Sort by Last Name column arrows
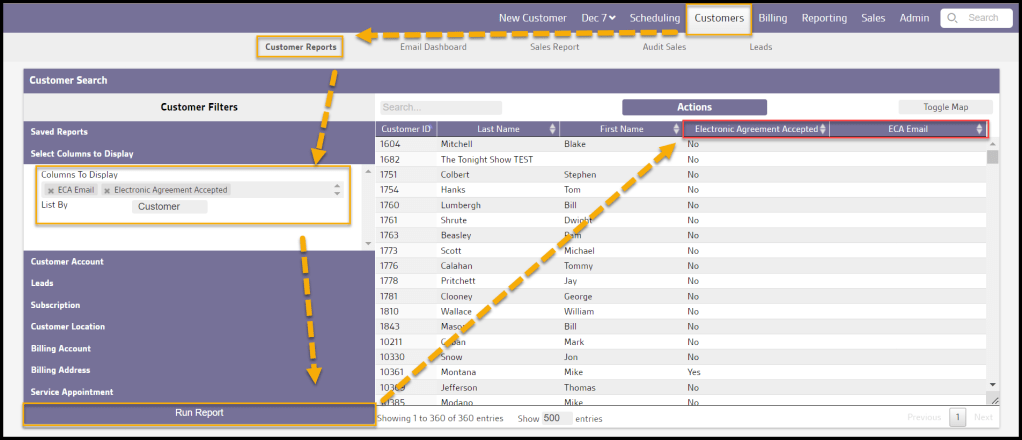The height and width of the screenshot is (440, 1022). [553, 129]
